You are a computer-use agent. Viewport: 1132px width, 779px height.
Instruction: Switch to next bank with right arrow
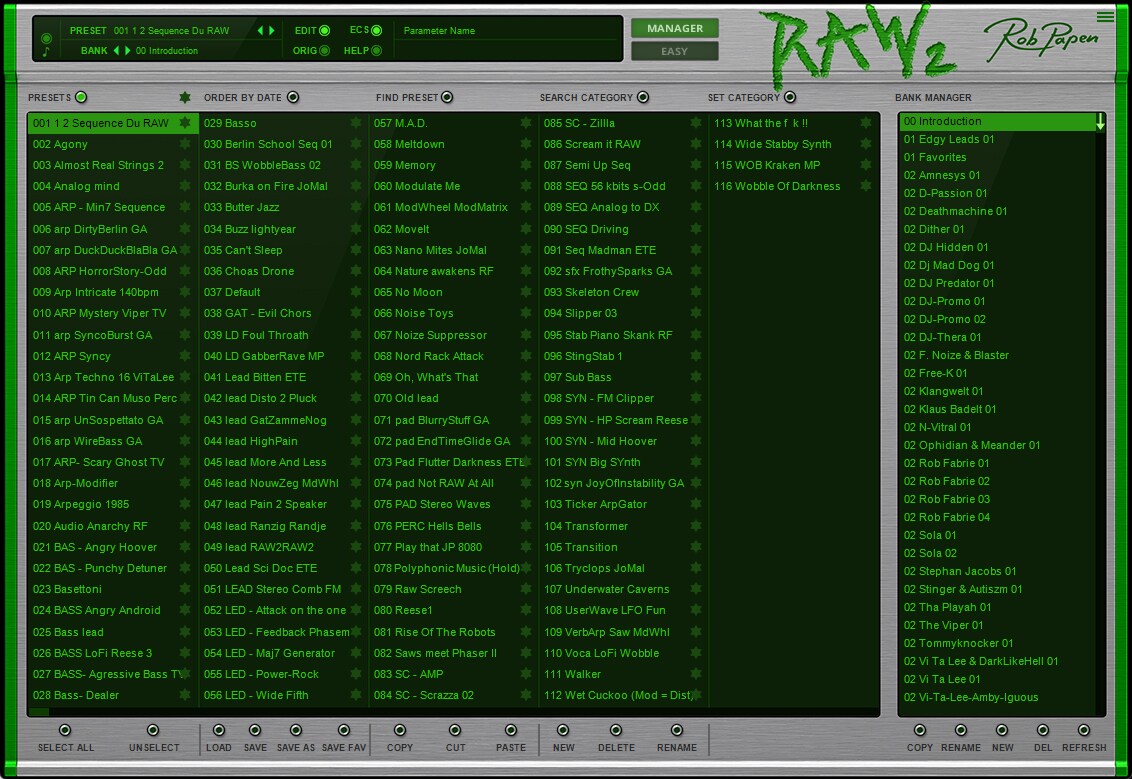(x=127, y=51)
